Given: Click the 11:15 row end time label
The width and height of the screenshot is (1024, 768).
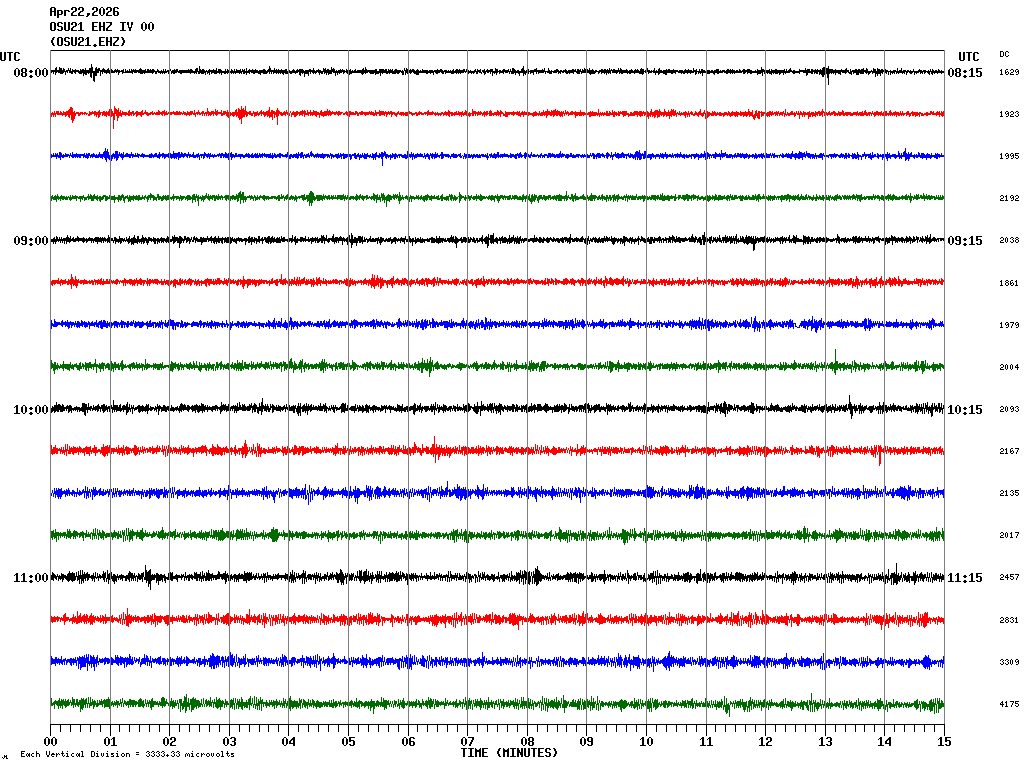Looking at the screenshot, I should pos(965,578).
